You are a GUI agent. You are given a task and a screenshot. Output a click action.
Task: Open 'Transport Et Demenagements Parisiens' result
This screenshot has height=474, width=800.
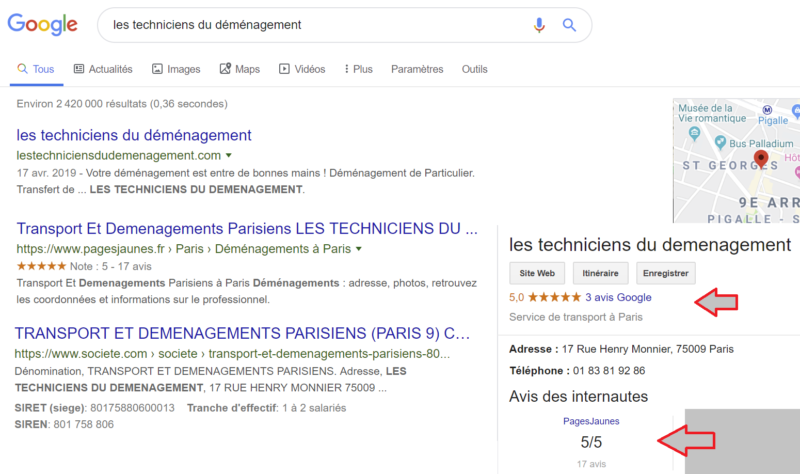(x=247, y=229)
